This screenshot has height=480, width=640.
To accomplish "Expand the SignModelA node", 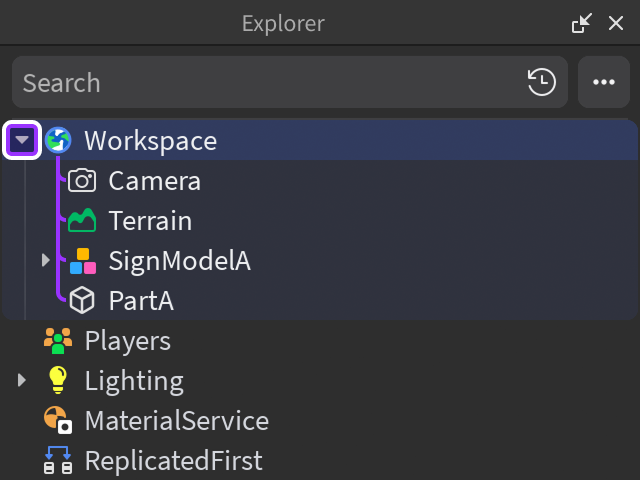I will (46, 261).
